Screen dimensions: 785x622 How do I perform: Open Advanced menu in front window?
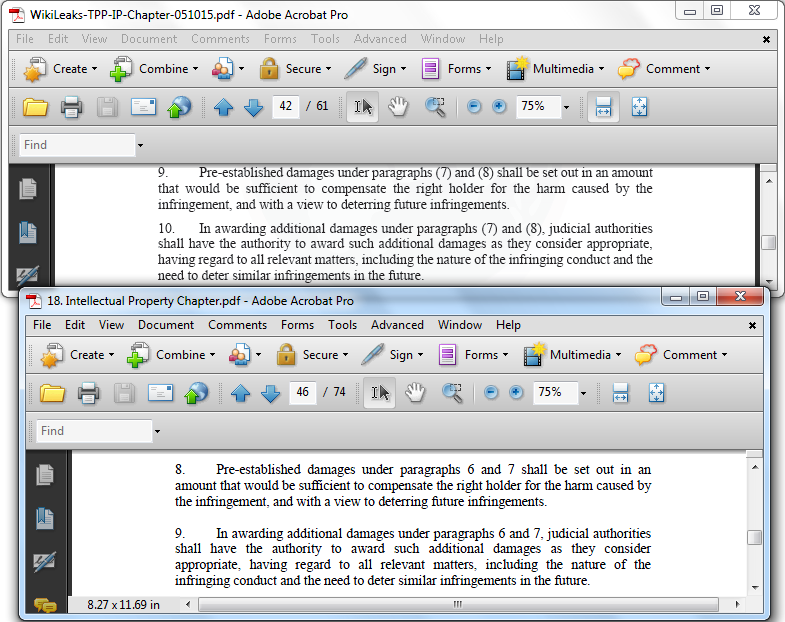pos(397,325)
